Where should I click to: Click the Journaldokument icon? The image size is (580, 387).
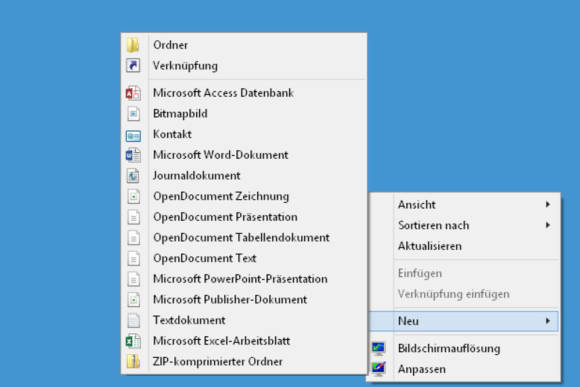click(133, 176)
